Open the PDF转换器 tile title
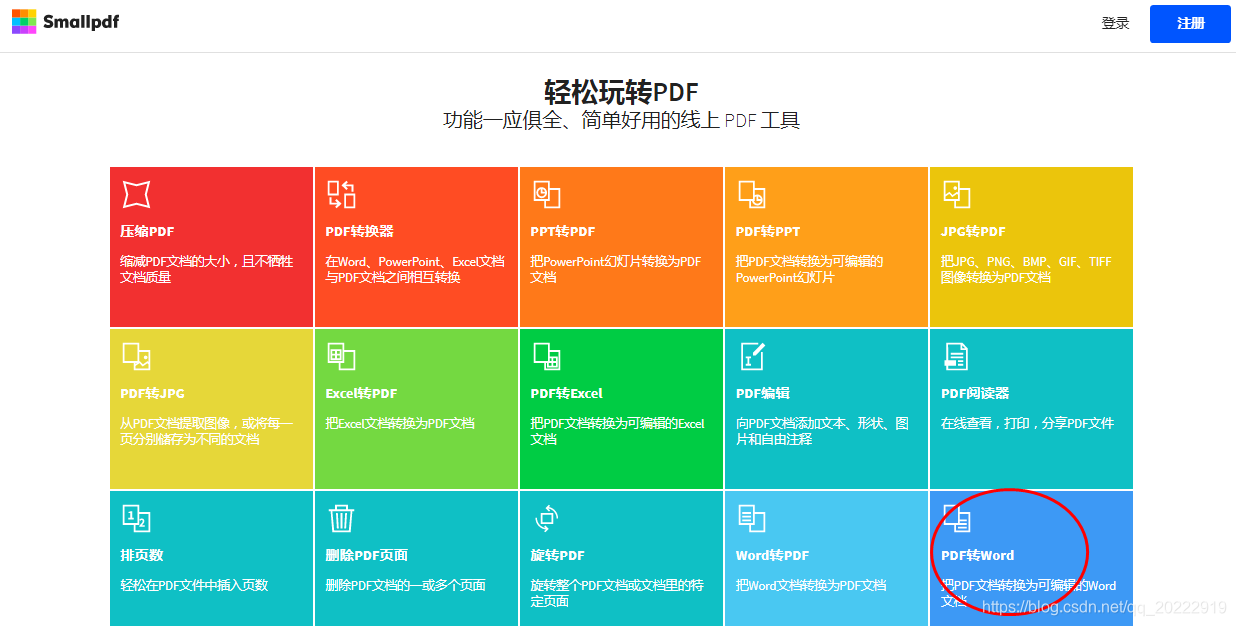 click(x=359, y=231)
